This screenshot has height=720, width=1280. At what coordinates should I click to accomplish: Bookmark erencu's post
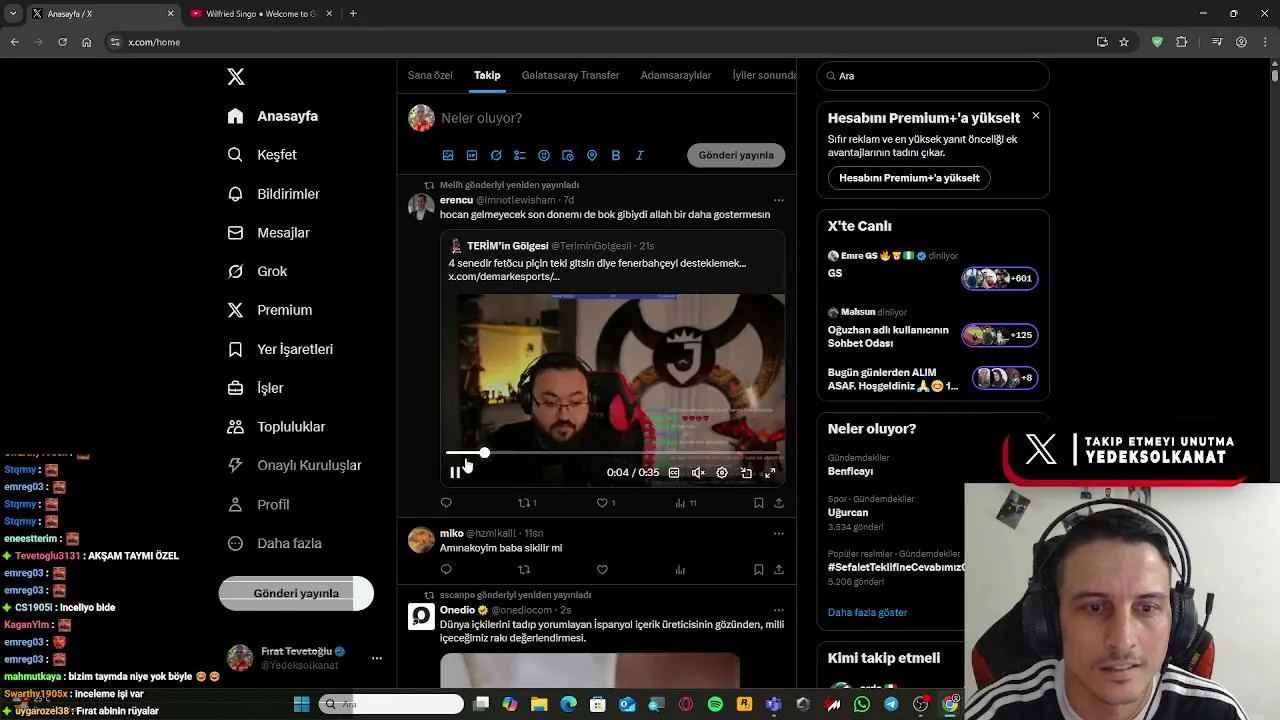(759, 503)
